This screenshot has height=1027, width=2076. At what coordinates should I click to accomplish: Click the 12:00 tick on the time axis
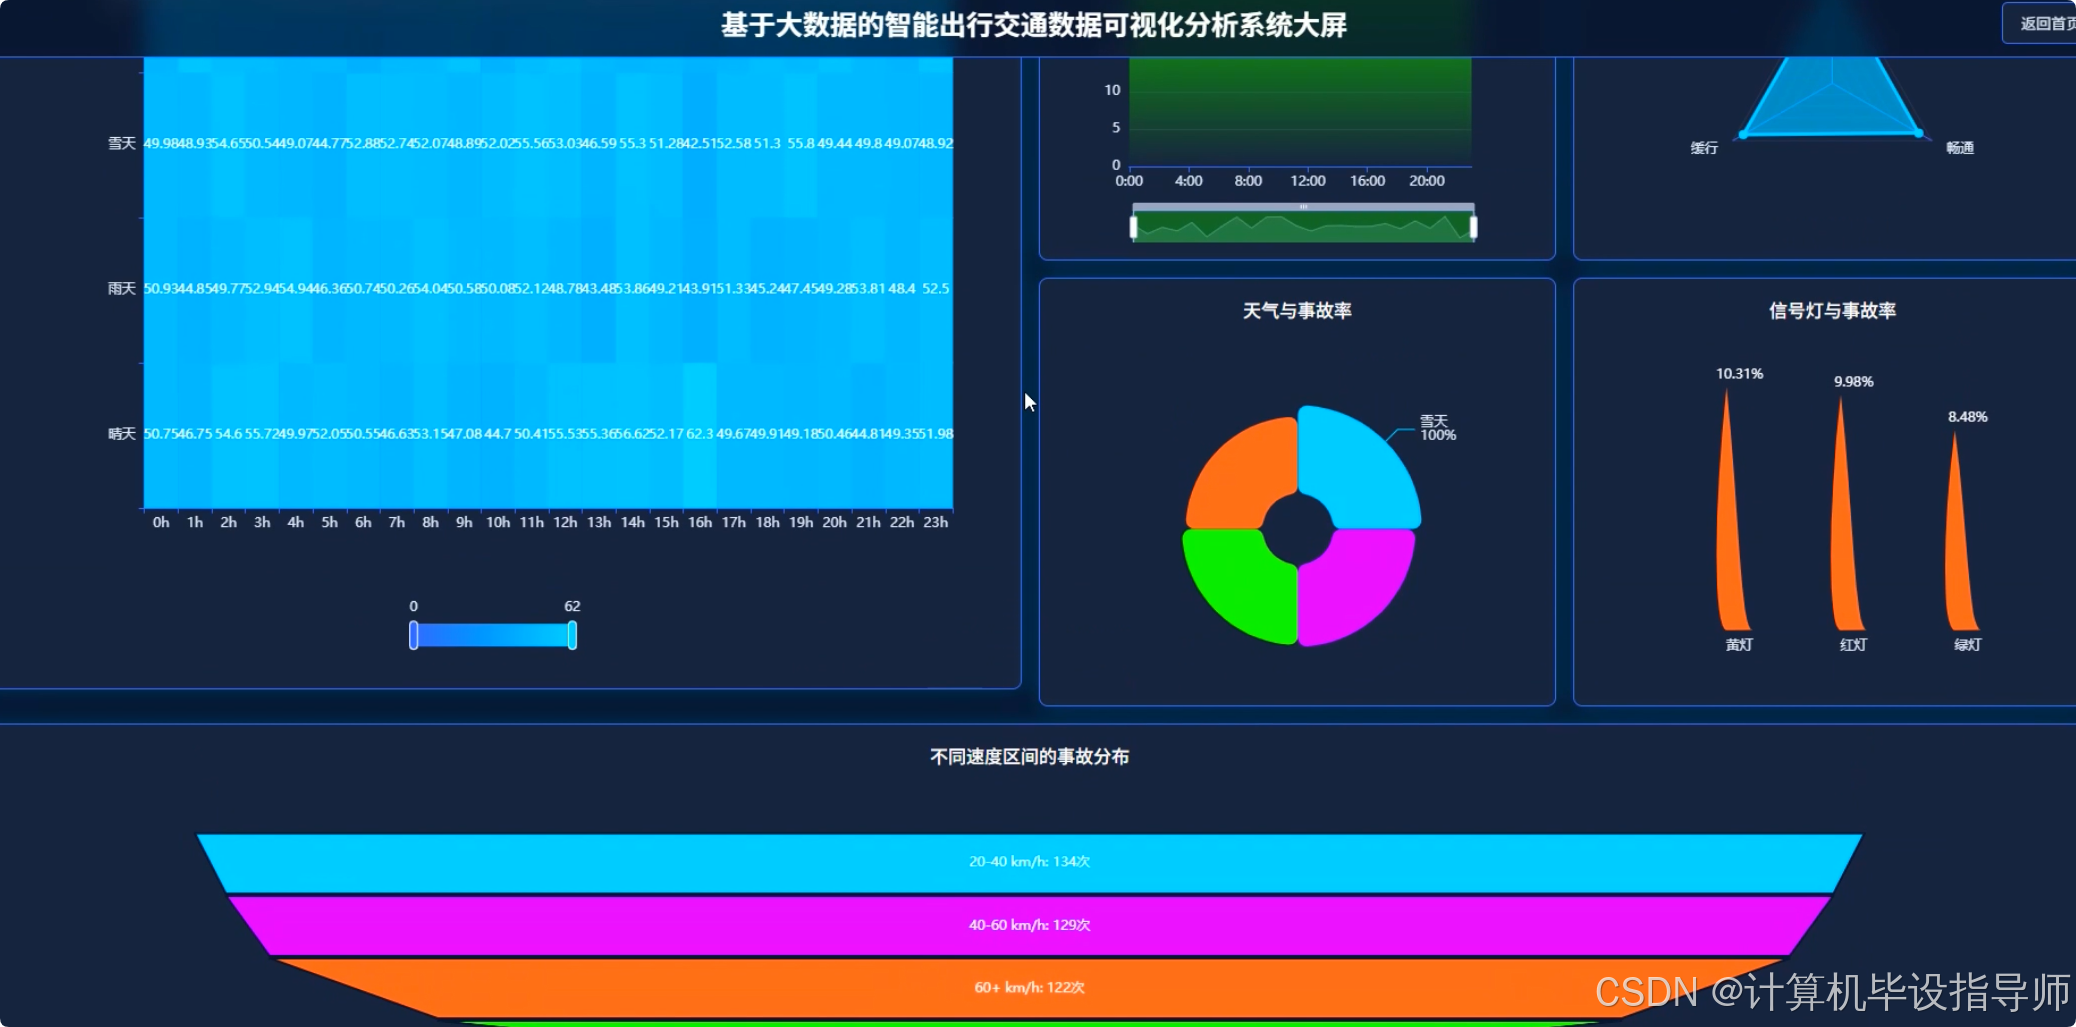pos(1308,181)
